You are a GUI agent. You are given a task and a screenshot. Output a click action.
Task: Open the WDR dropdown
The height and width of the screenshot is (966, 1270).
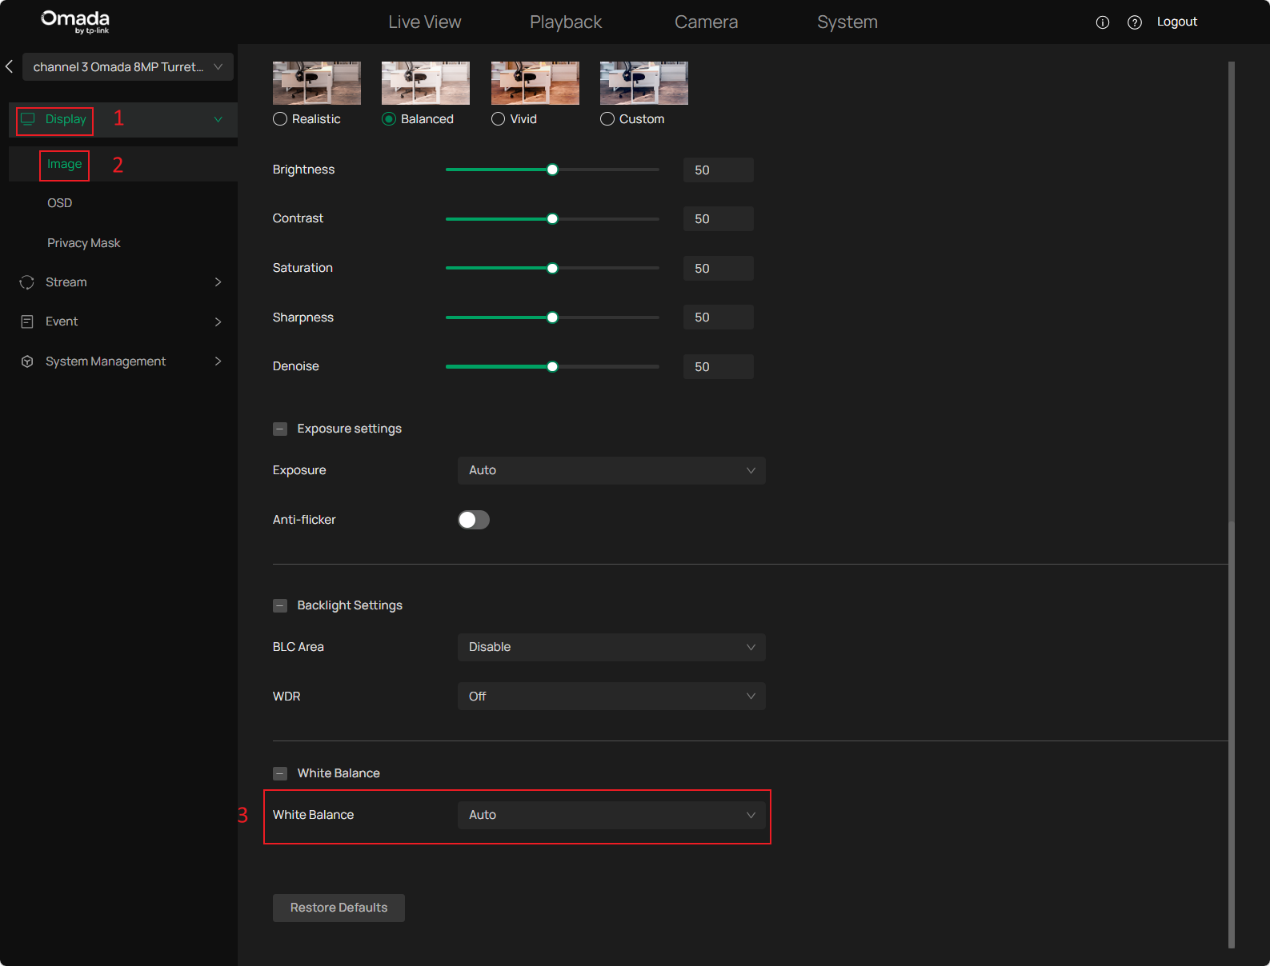tap(611, 696)
